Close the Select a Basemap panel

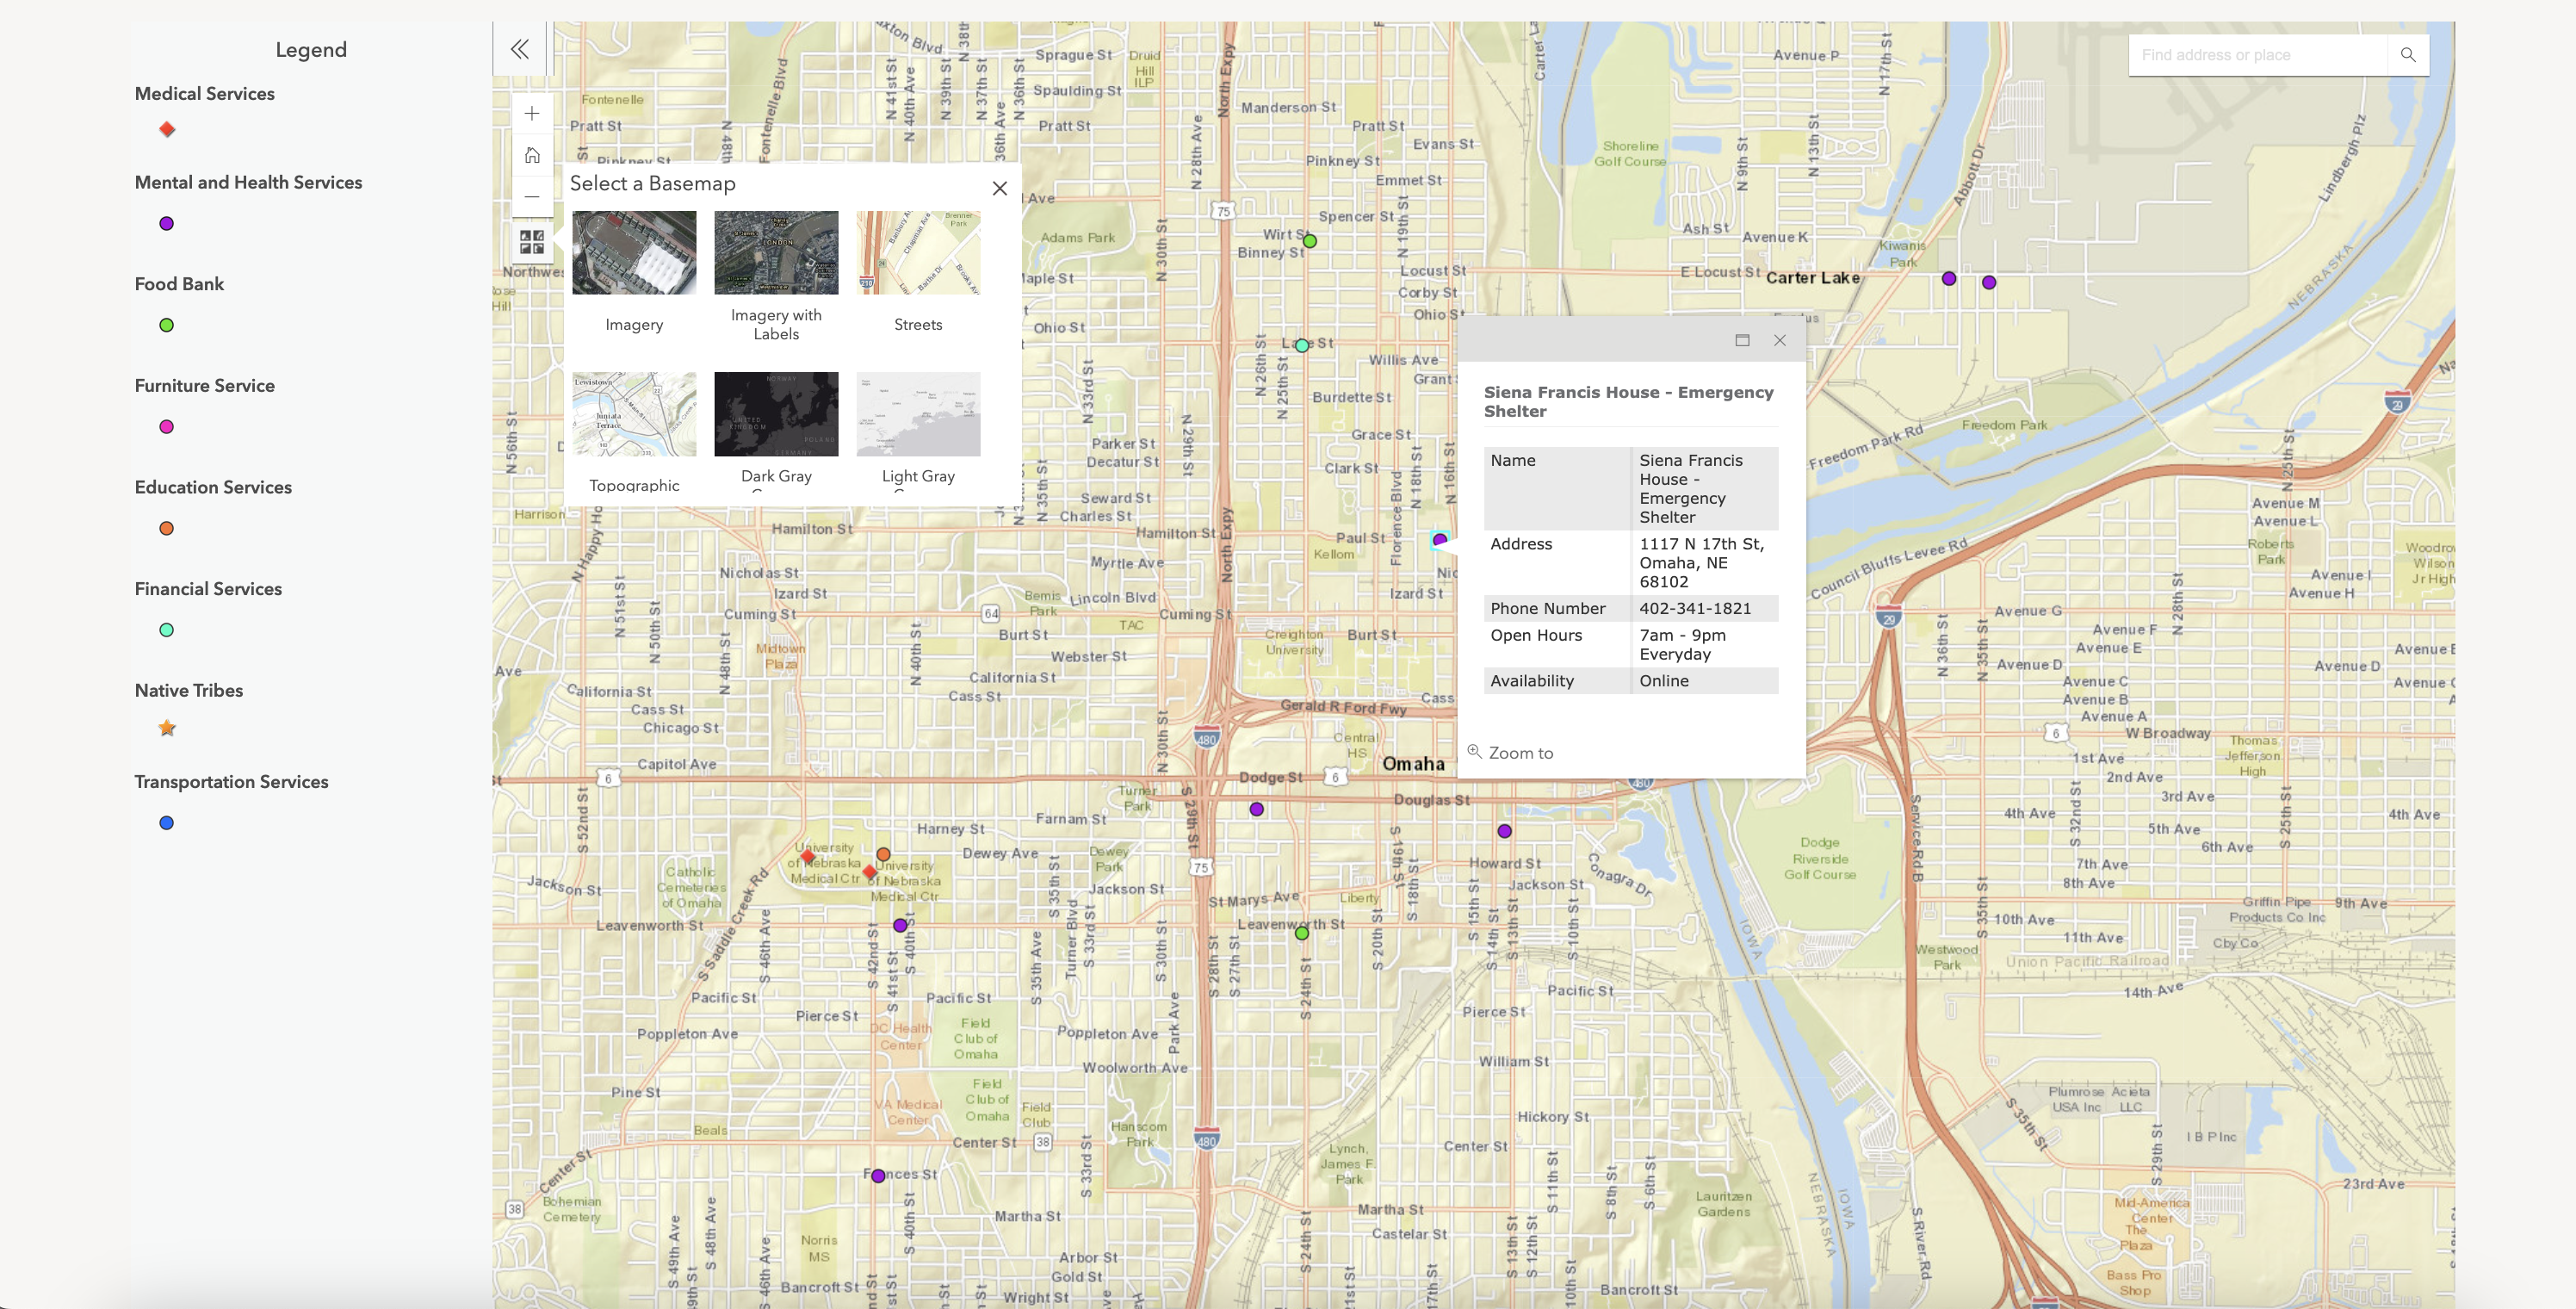pos(999,188)
